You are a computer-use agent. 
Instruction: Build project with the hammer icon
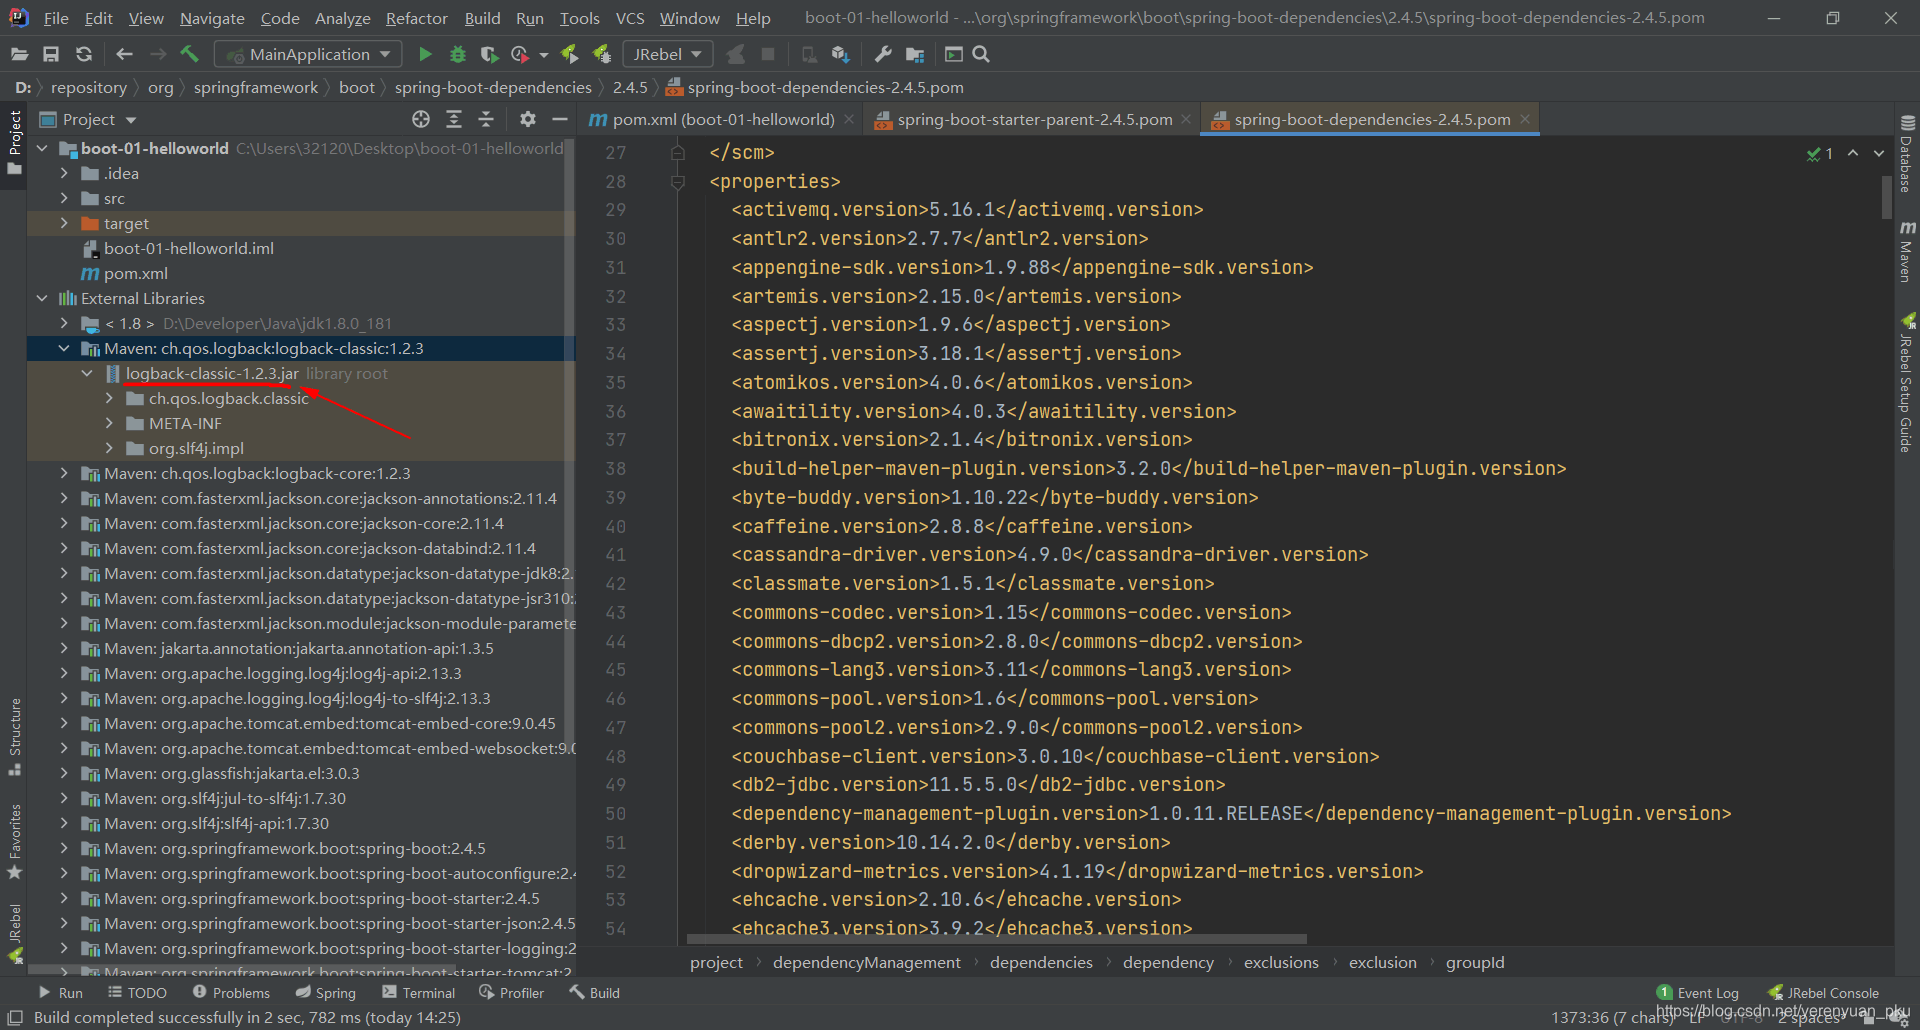click(190, 54)
